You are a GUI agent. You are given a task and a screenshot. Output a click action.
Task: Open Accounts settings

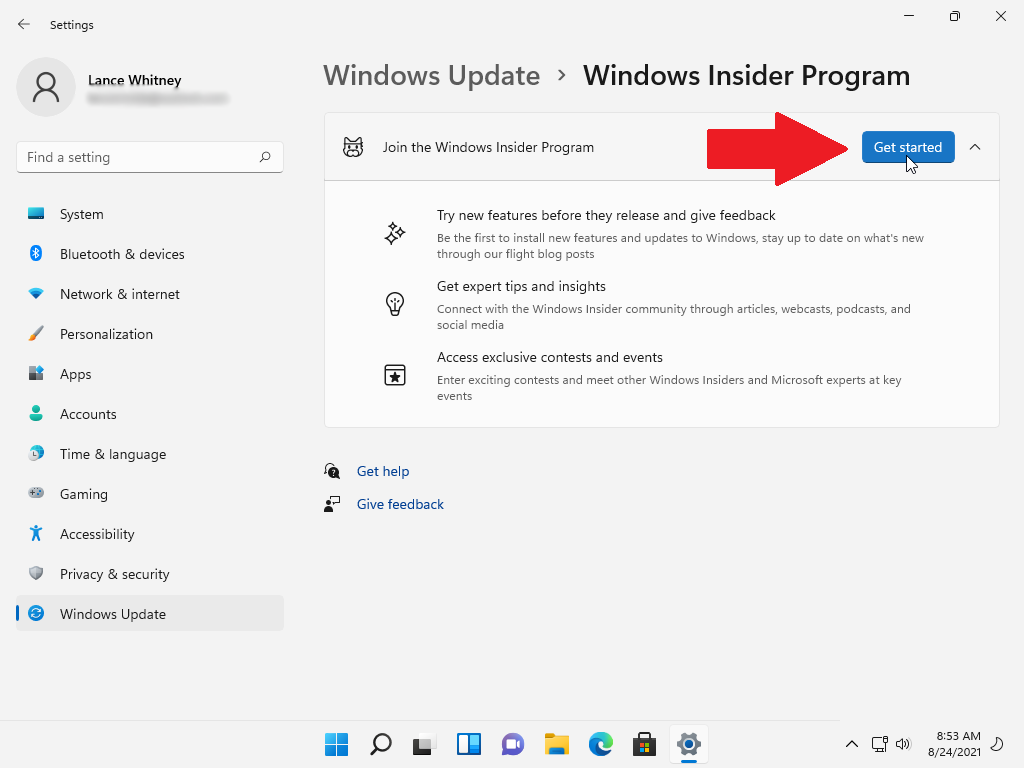[x=150, y=414]
